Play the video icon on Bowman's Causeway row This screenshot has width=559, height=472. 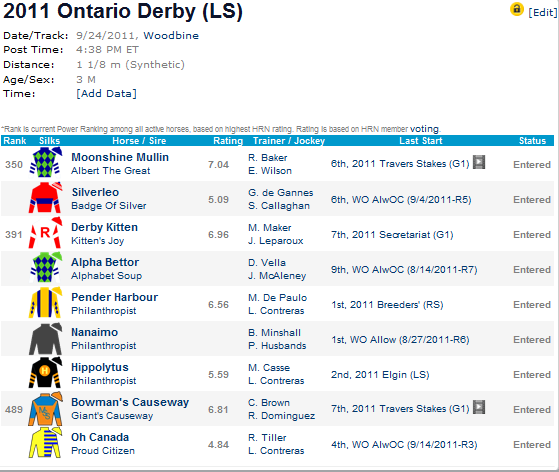[479, 407]
